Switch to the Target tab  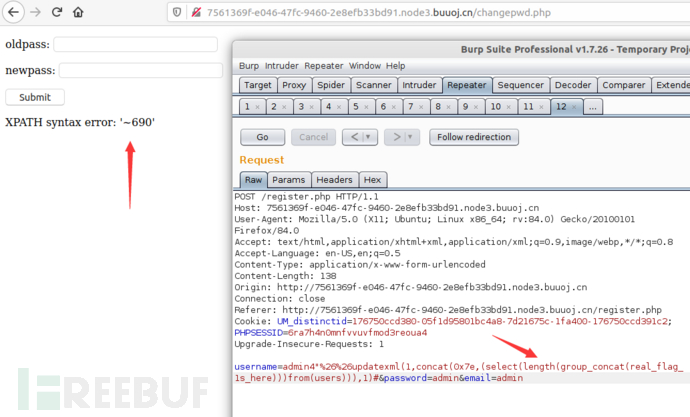tap(258, 85)
